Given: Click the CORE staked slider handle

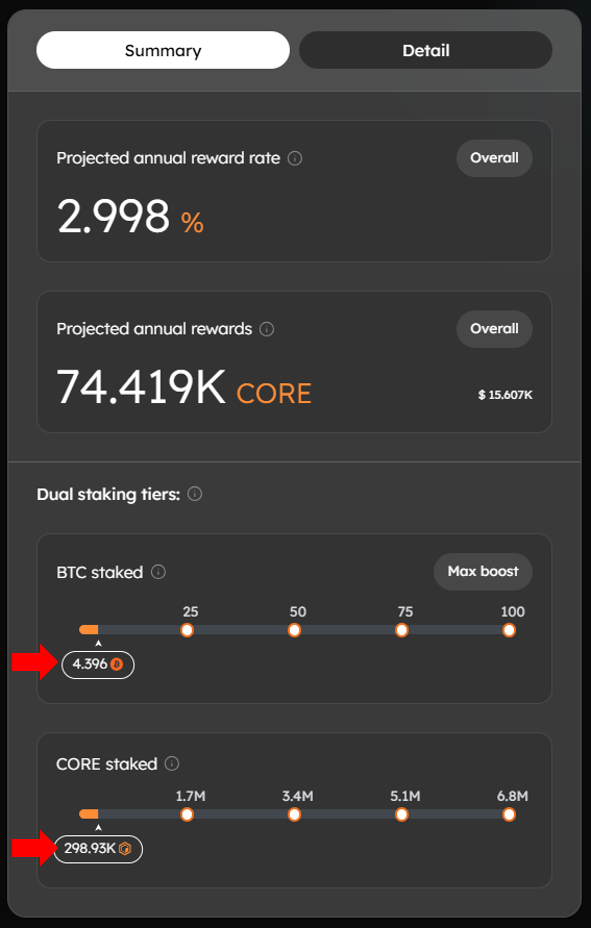Looking at the screenshot, I should click(x=91, y=814).
